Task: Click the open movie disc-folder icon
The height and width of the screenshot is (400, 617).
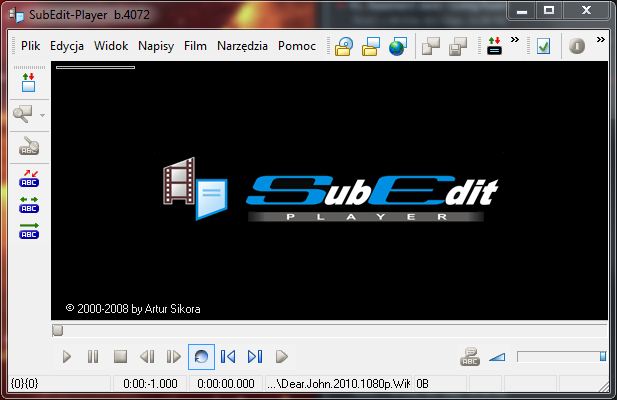Action: (x=344, y=46)
